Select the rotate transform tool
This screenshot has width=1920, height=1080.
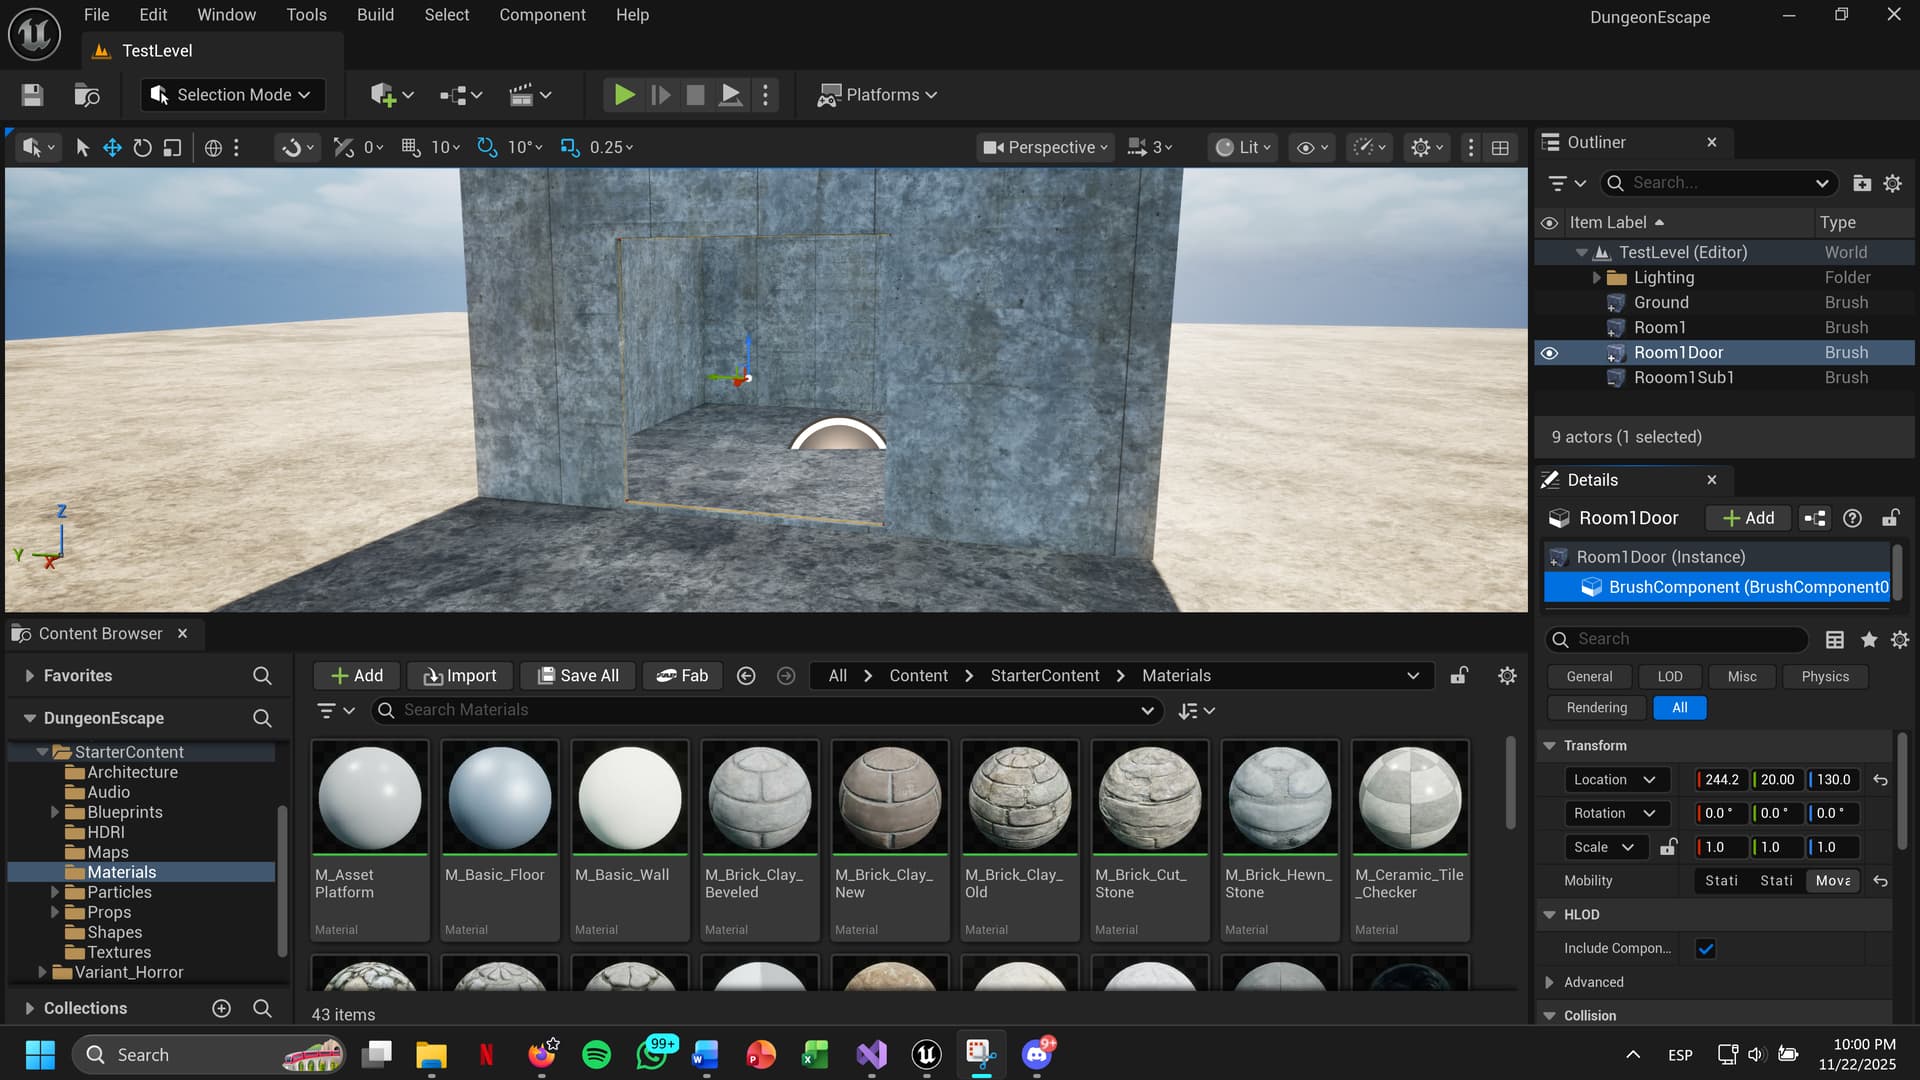click(142, 148)
